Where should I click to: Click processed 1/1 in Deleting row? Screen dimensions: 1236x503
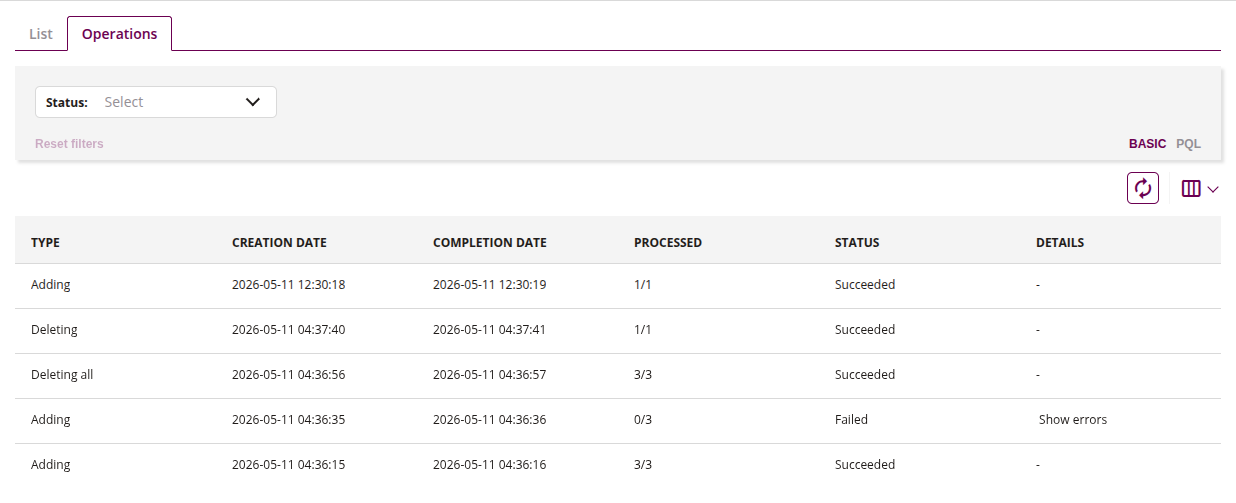[643, 330]
